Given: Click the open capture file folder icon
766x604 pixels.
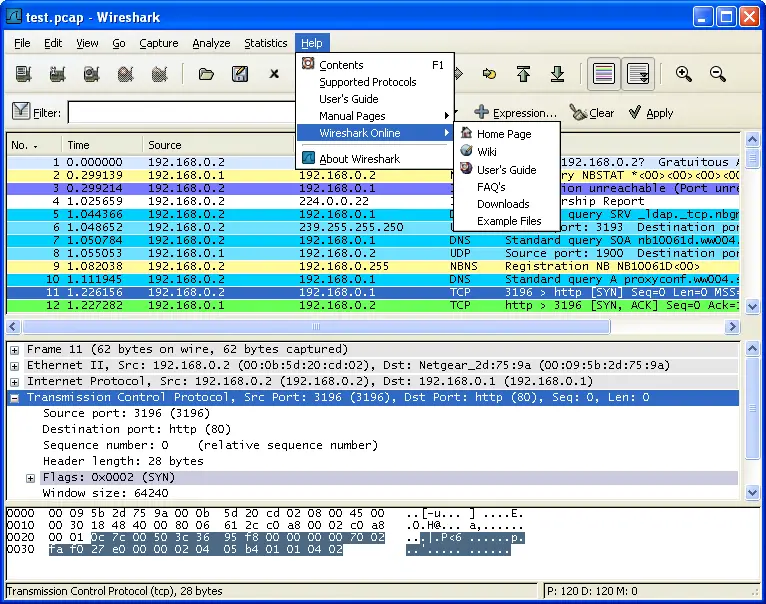Looking at the screenshot, I should [x=206, y=73].
